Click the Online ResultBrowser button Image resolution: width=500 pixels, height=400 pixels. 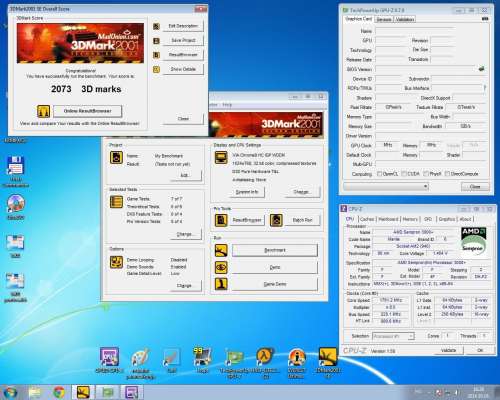pyautogui.click(x=88, y=111)
